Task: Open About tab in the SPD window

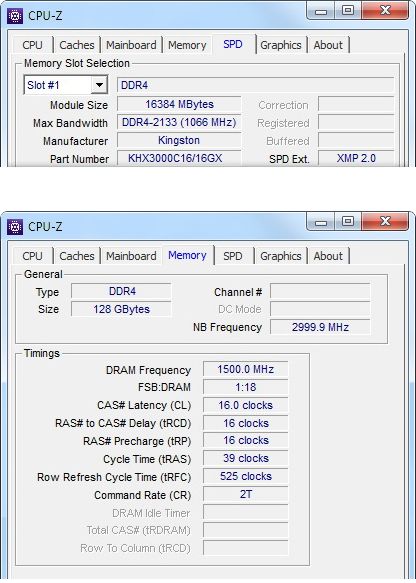Action: click(x=328, y=45)
